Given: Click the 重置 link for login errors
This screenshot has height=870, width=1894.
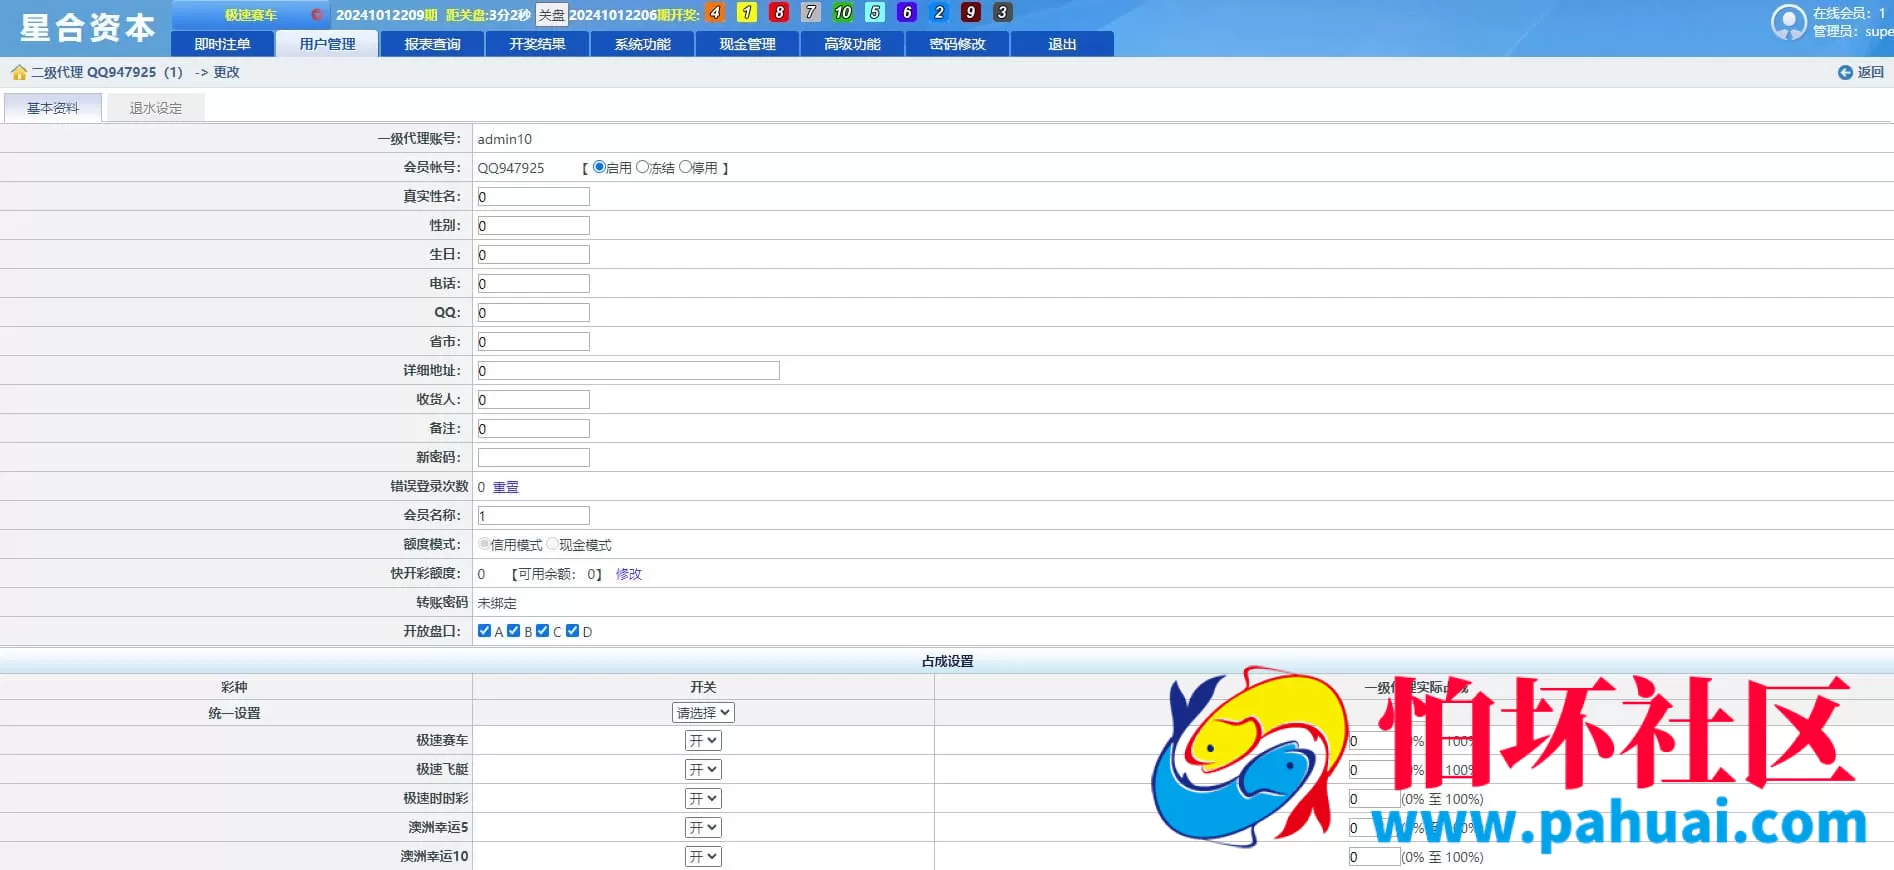Looking at the screenshot, I should click(x=506, y=487).
